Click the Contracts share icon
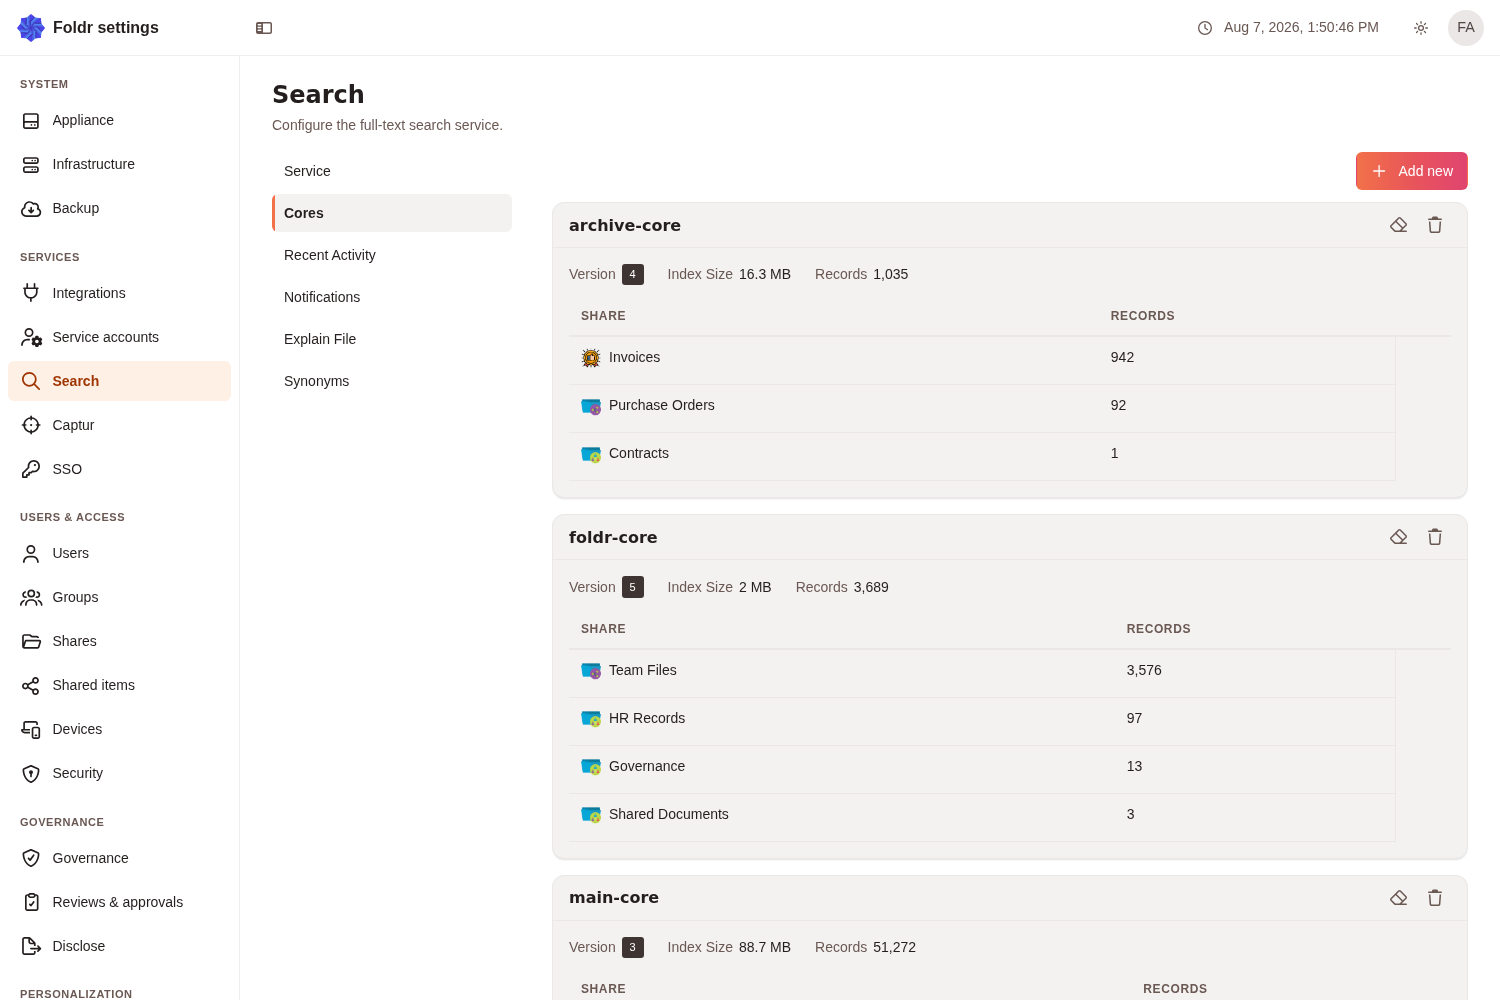 pyautogui.click(x=591, y=454)
